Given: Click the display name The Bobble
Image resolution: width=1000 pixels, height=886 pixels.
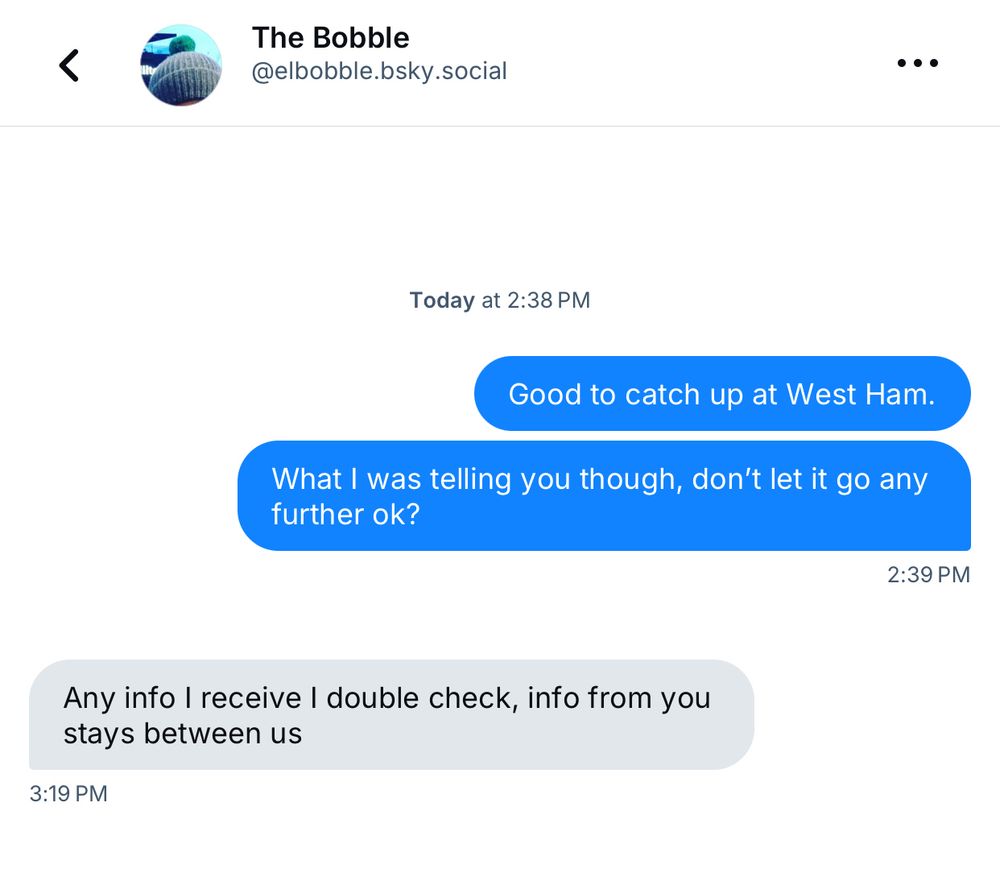Looking at the screenshot, I should 330,38.
